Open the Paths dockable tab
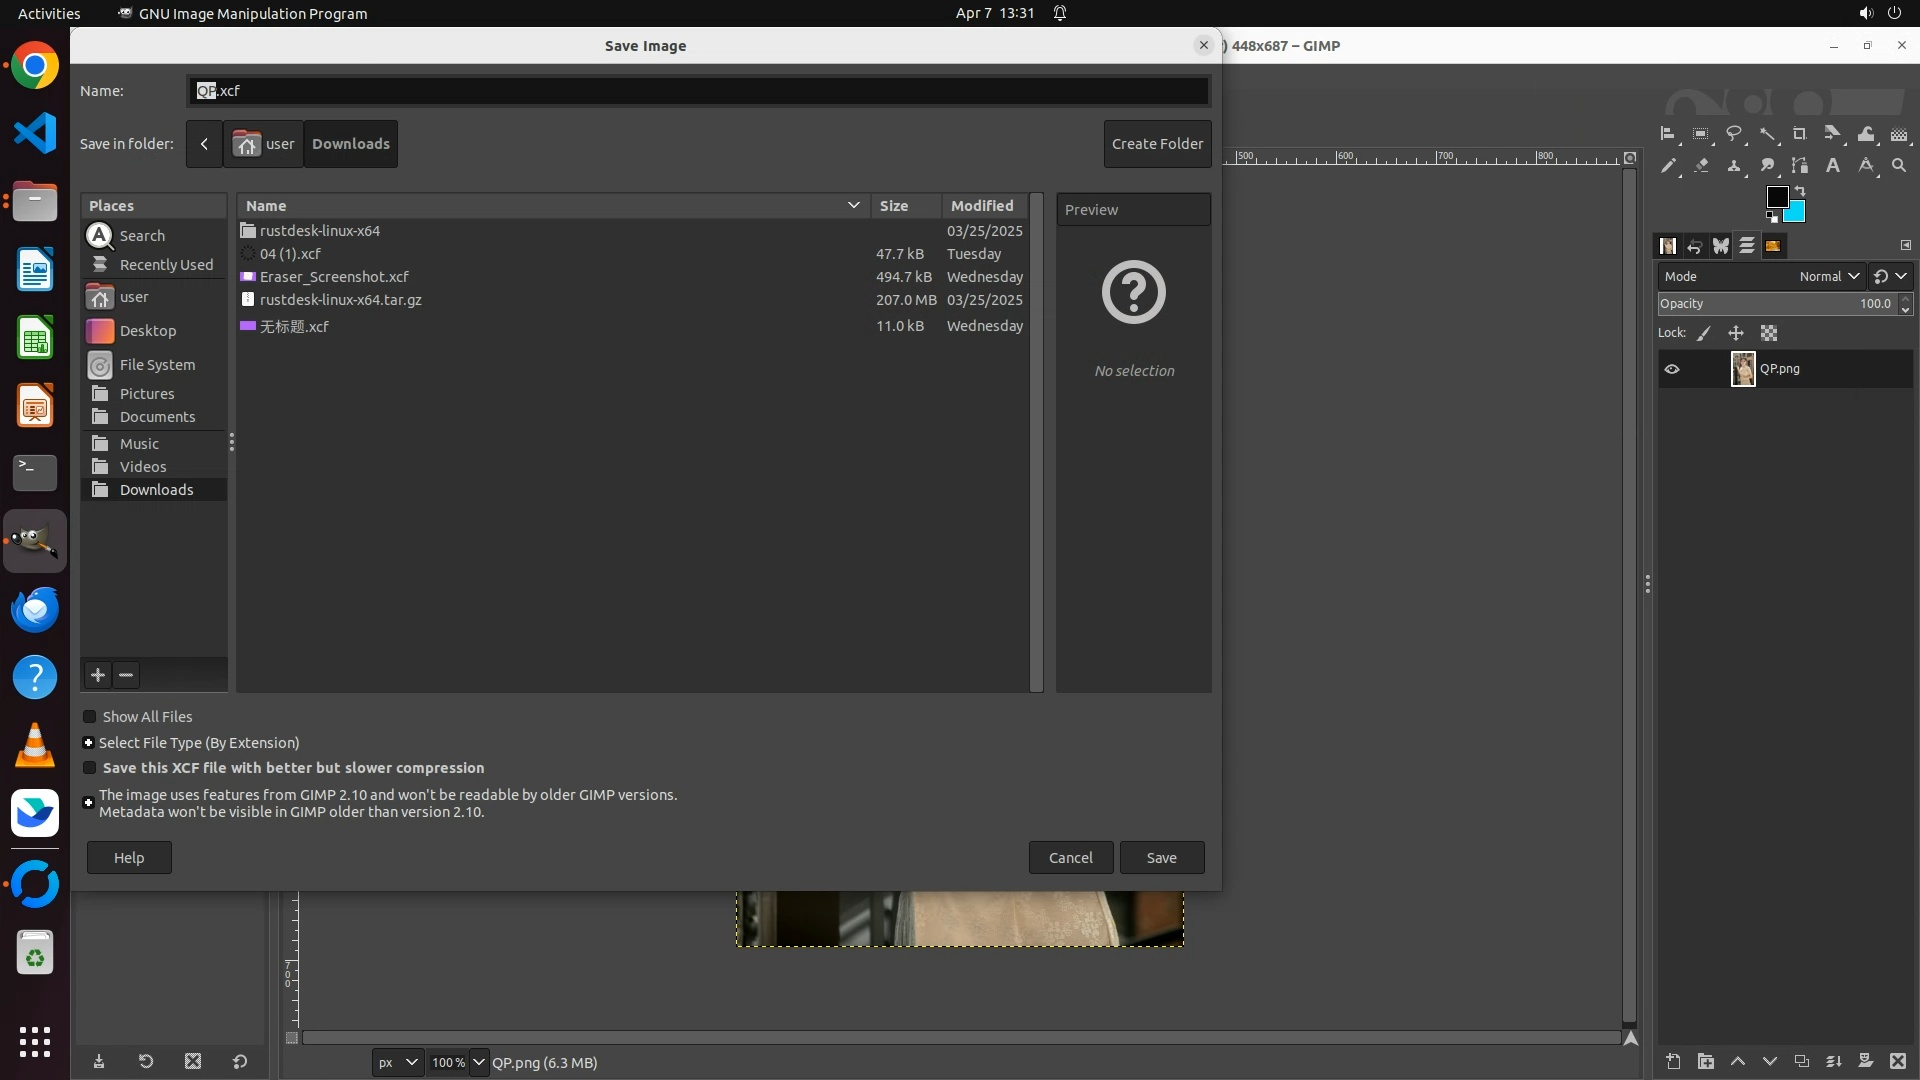Viewport: 1920px width, 1080px height. pos(1721,246)
